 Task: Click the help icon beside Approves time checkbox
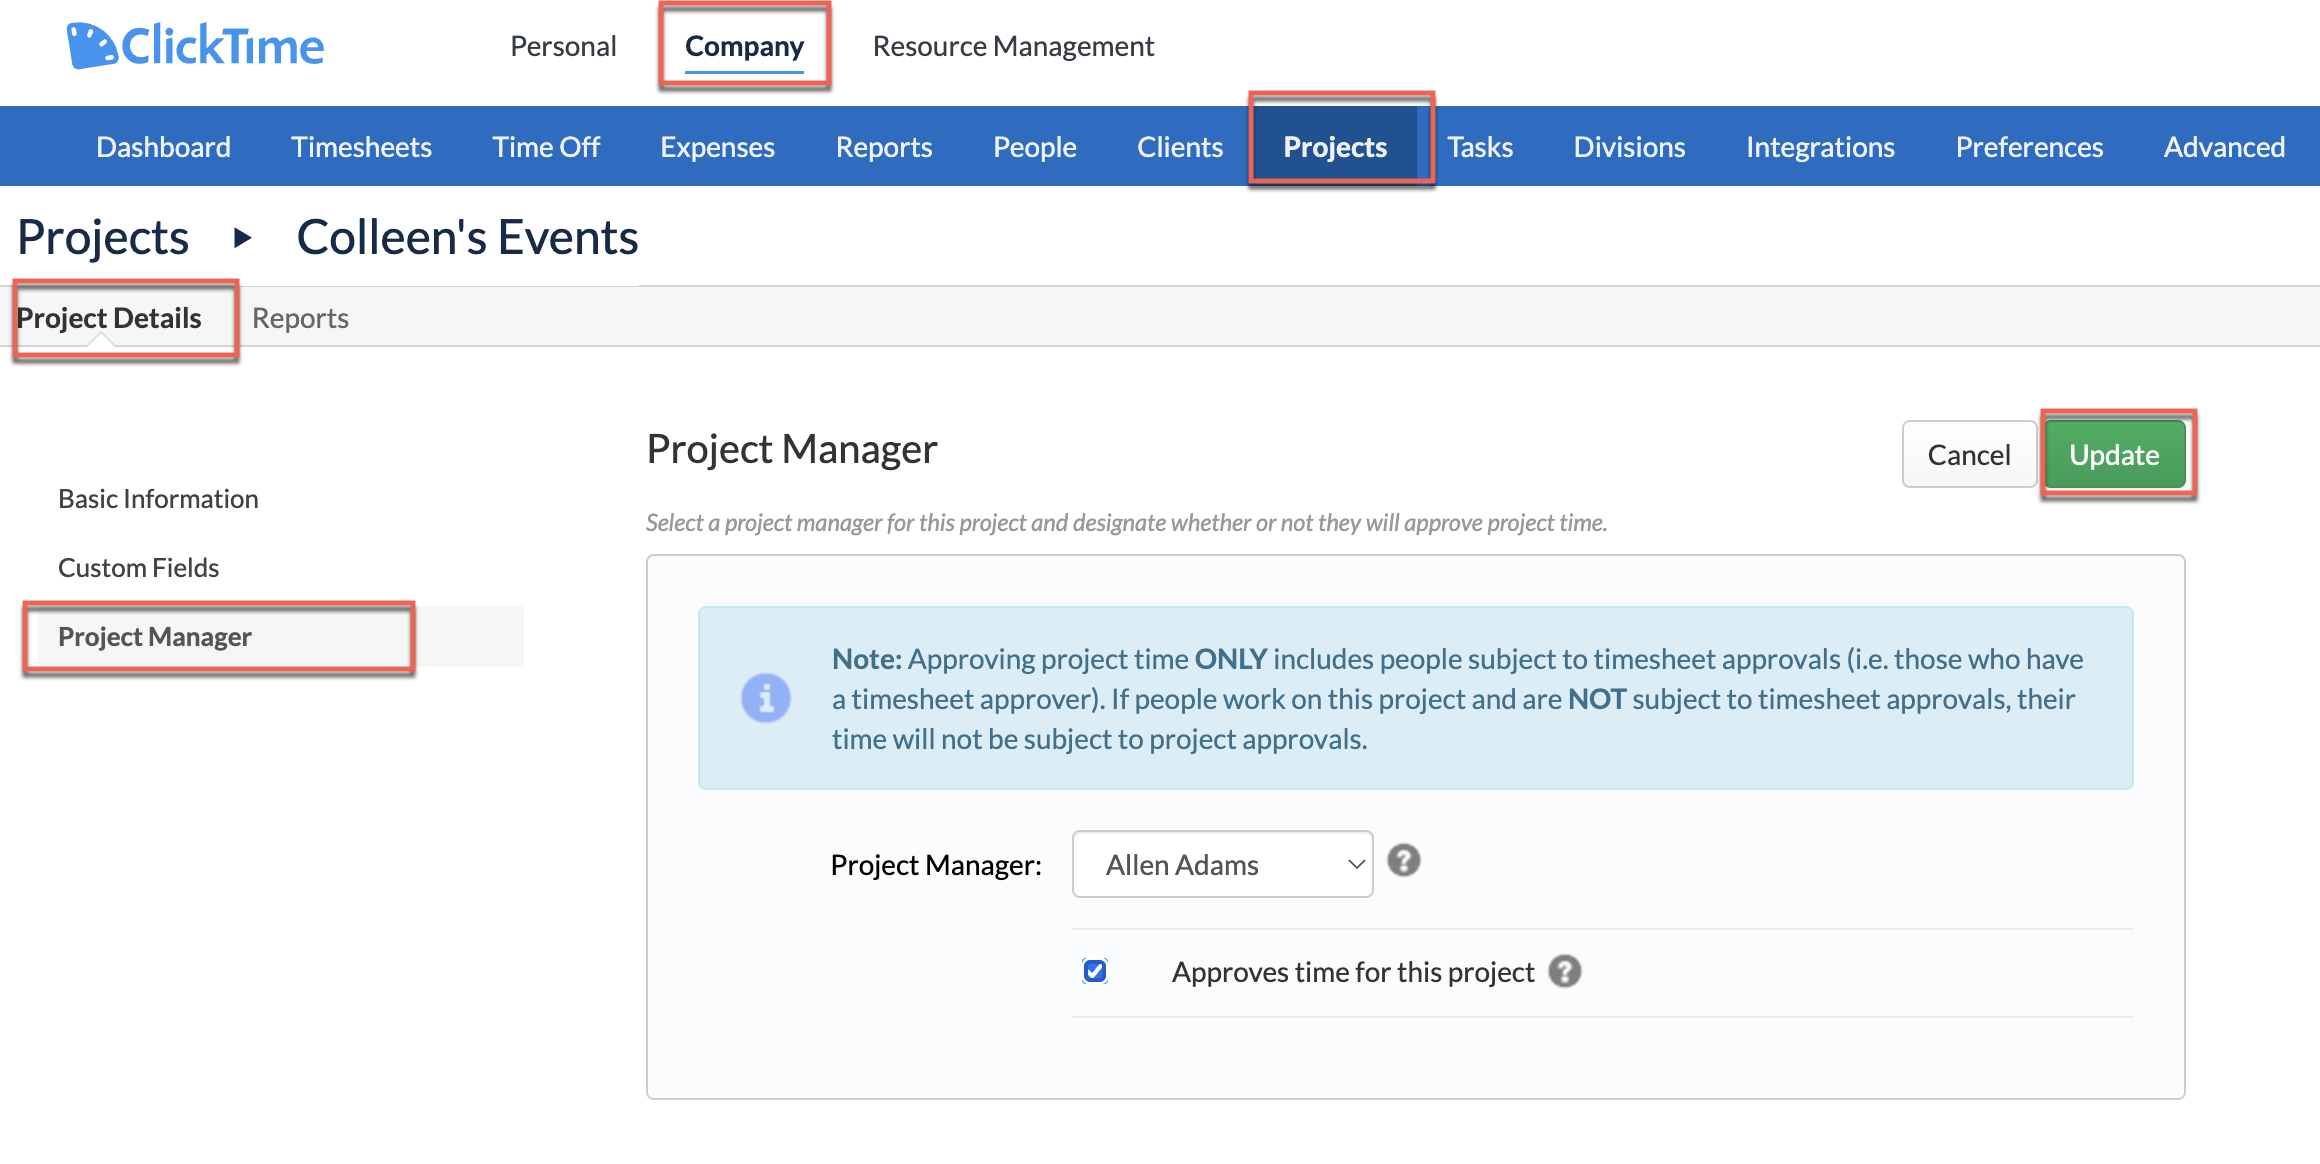pyautogui.click(x=1566, y=970)
